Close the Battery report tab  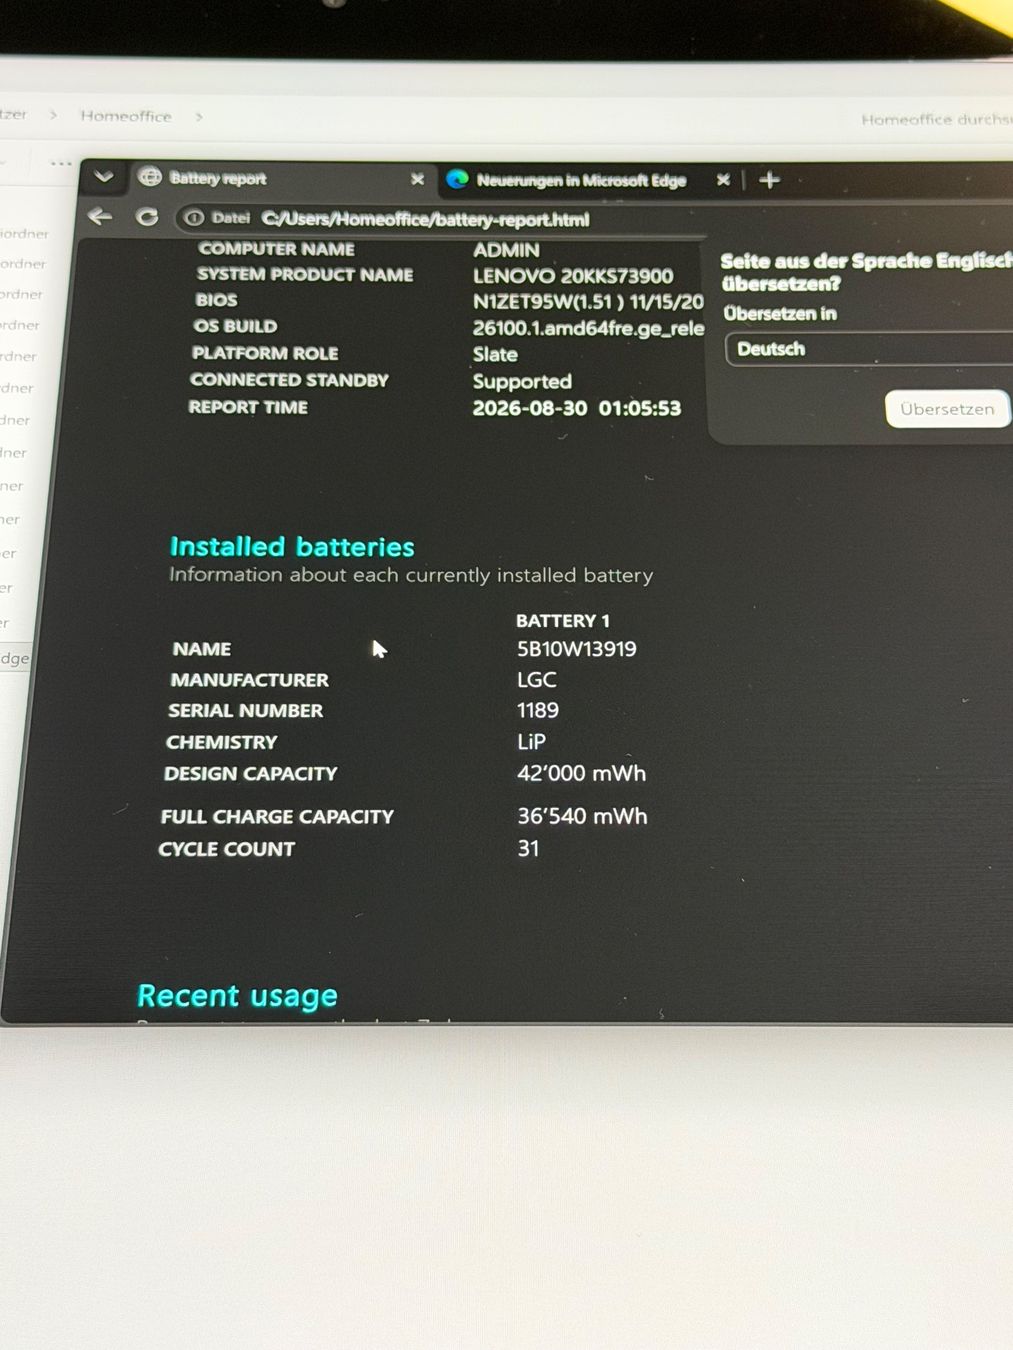(x=417, y=179)
